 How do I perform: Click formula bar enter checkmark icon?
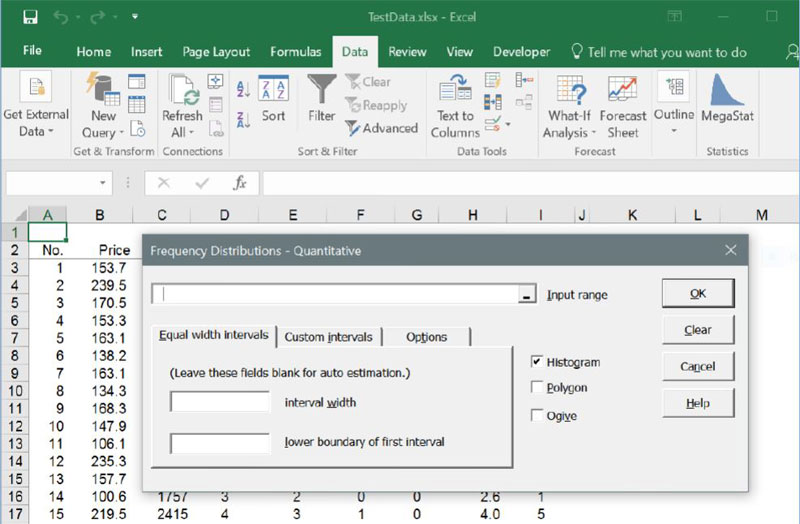click(202, 183)
